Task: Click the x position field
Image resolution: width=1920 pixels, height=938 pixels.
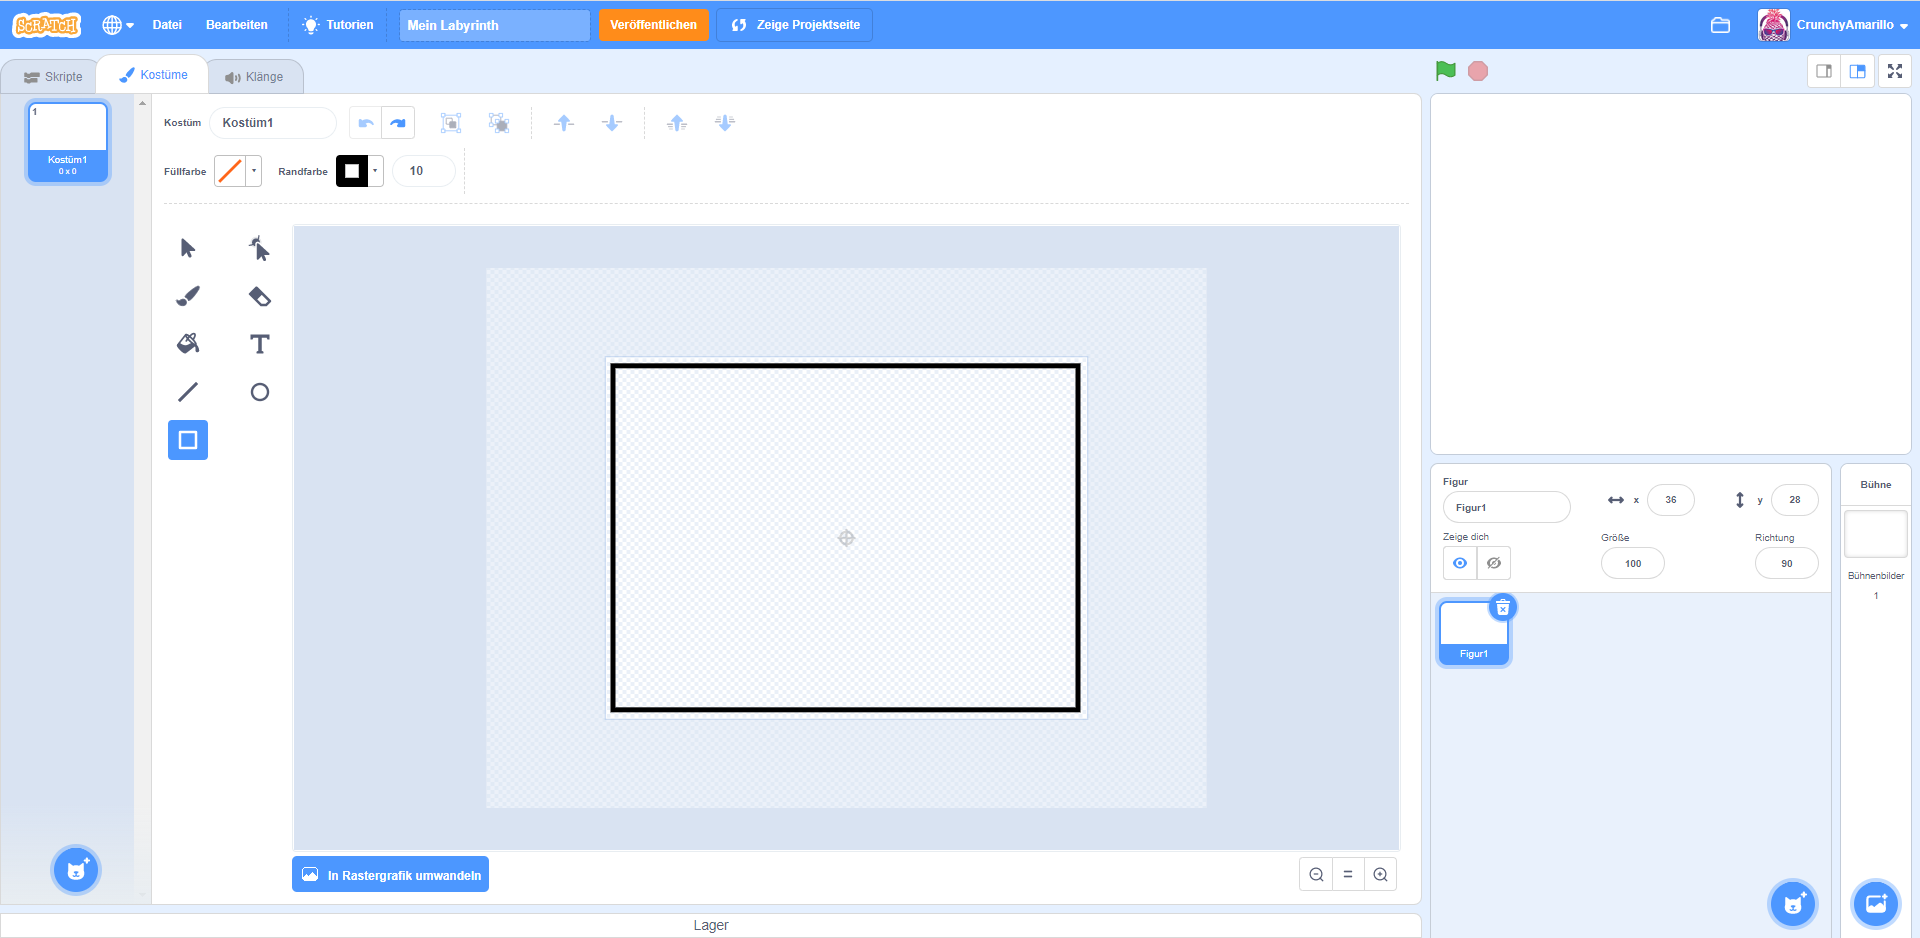Action: point(1671,500)
